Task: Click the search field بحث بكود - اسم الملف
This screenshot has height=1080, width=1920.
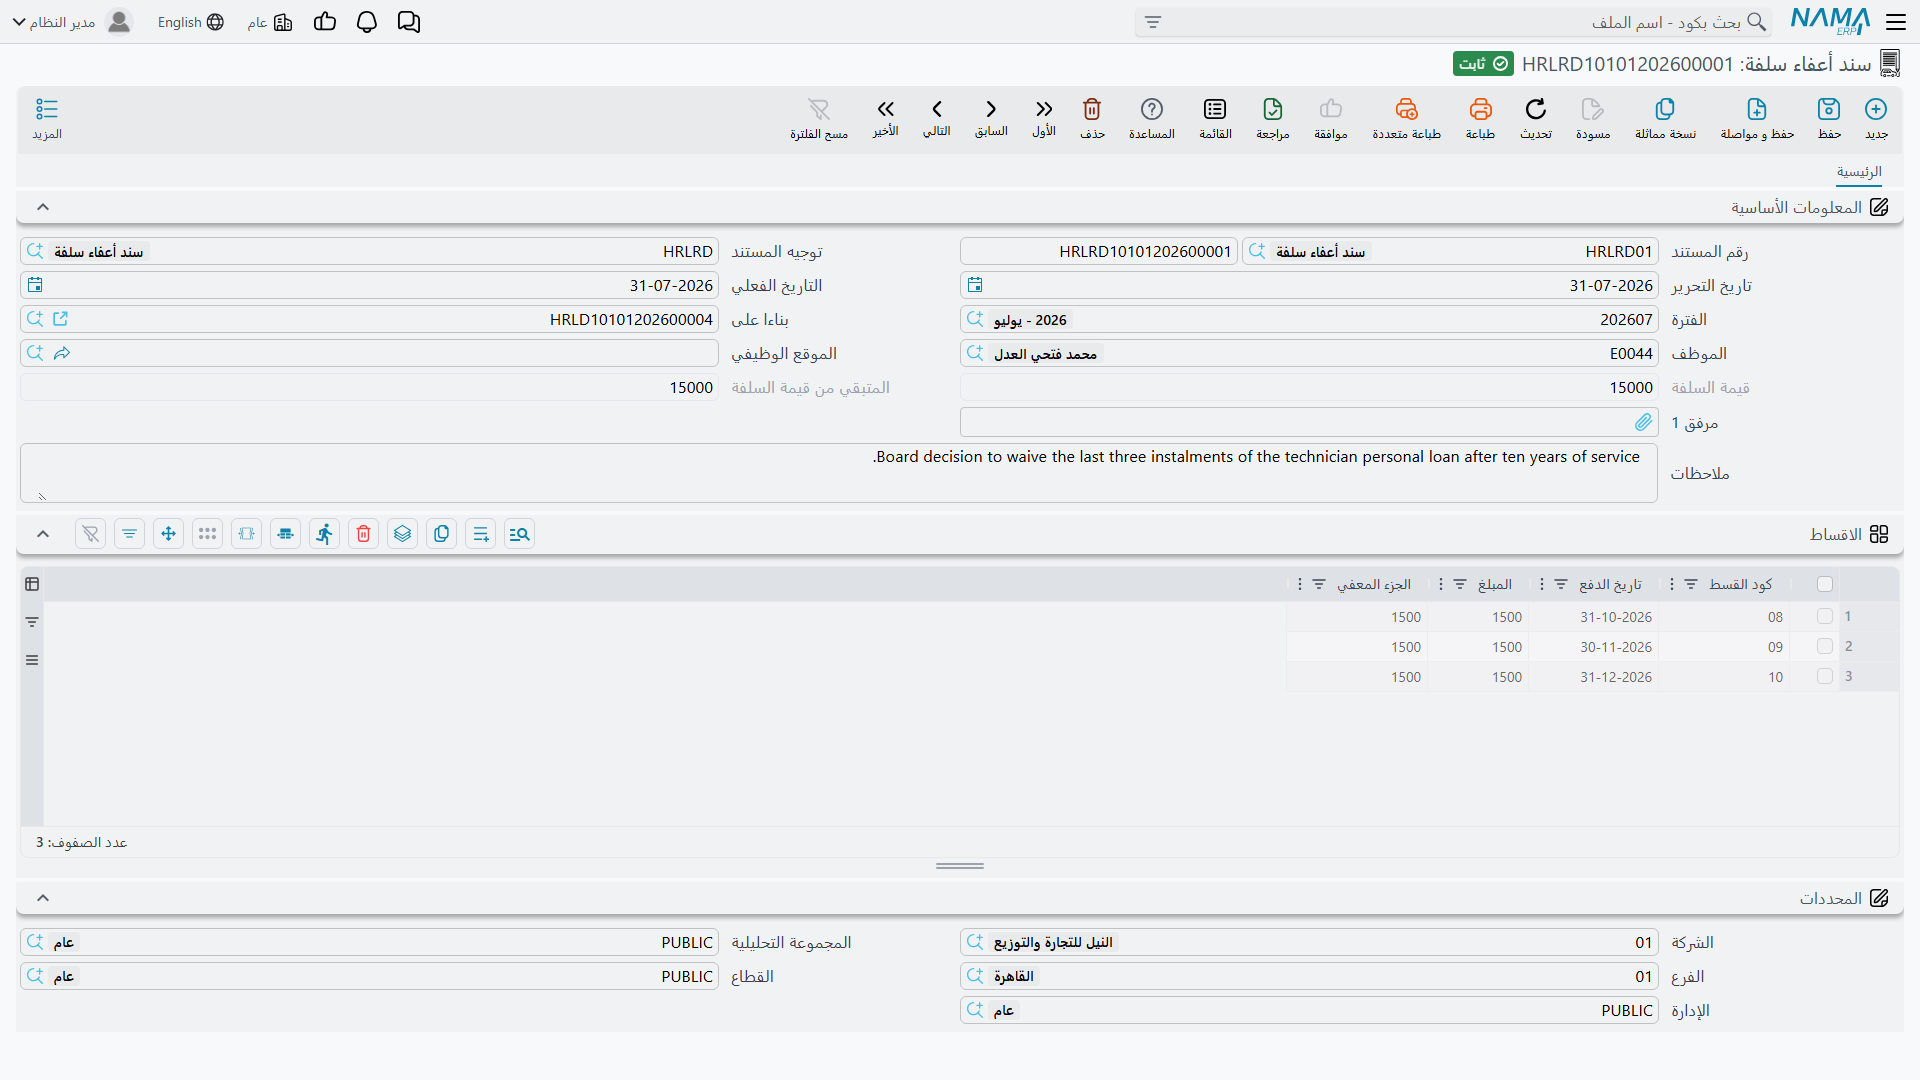Action: pos(1452,22)
